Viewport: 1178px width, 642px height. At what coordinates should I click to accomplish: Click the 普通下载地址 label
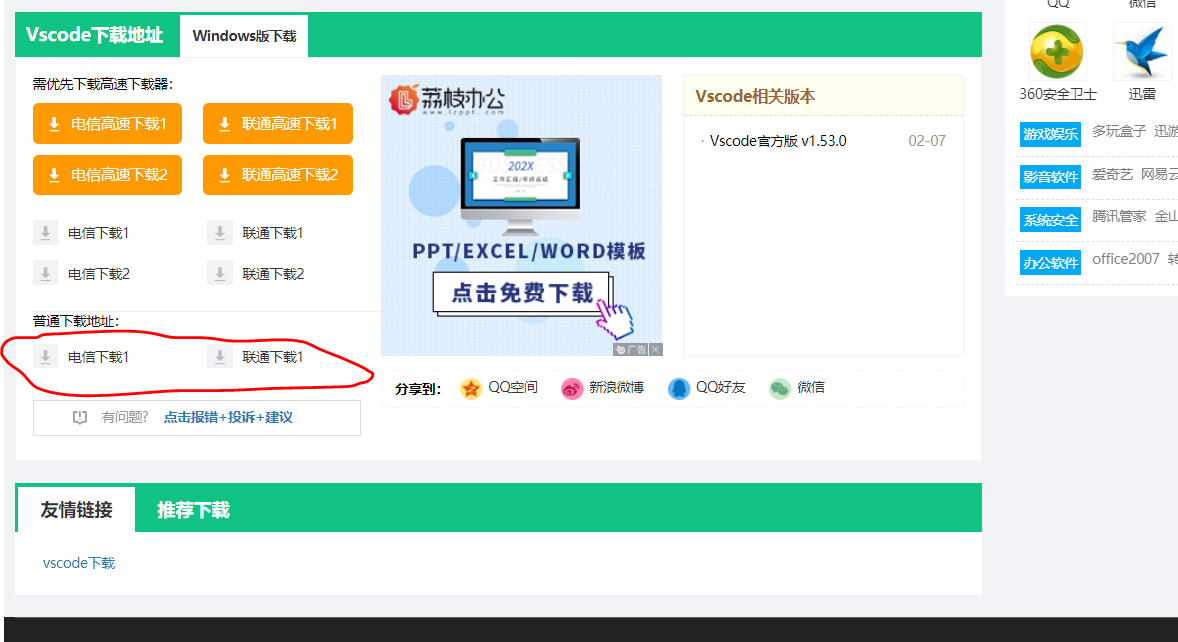click(x=76, y=321)
